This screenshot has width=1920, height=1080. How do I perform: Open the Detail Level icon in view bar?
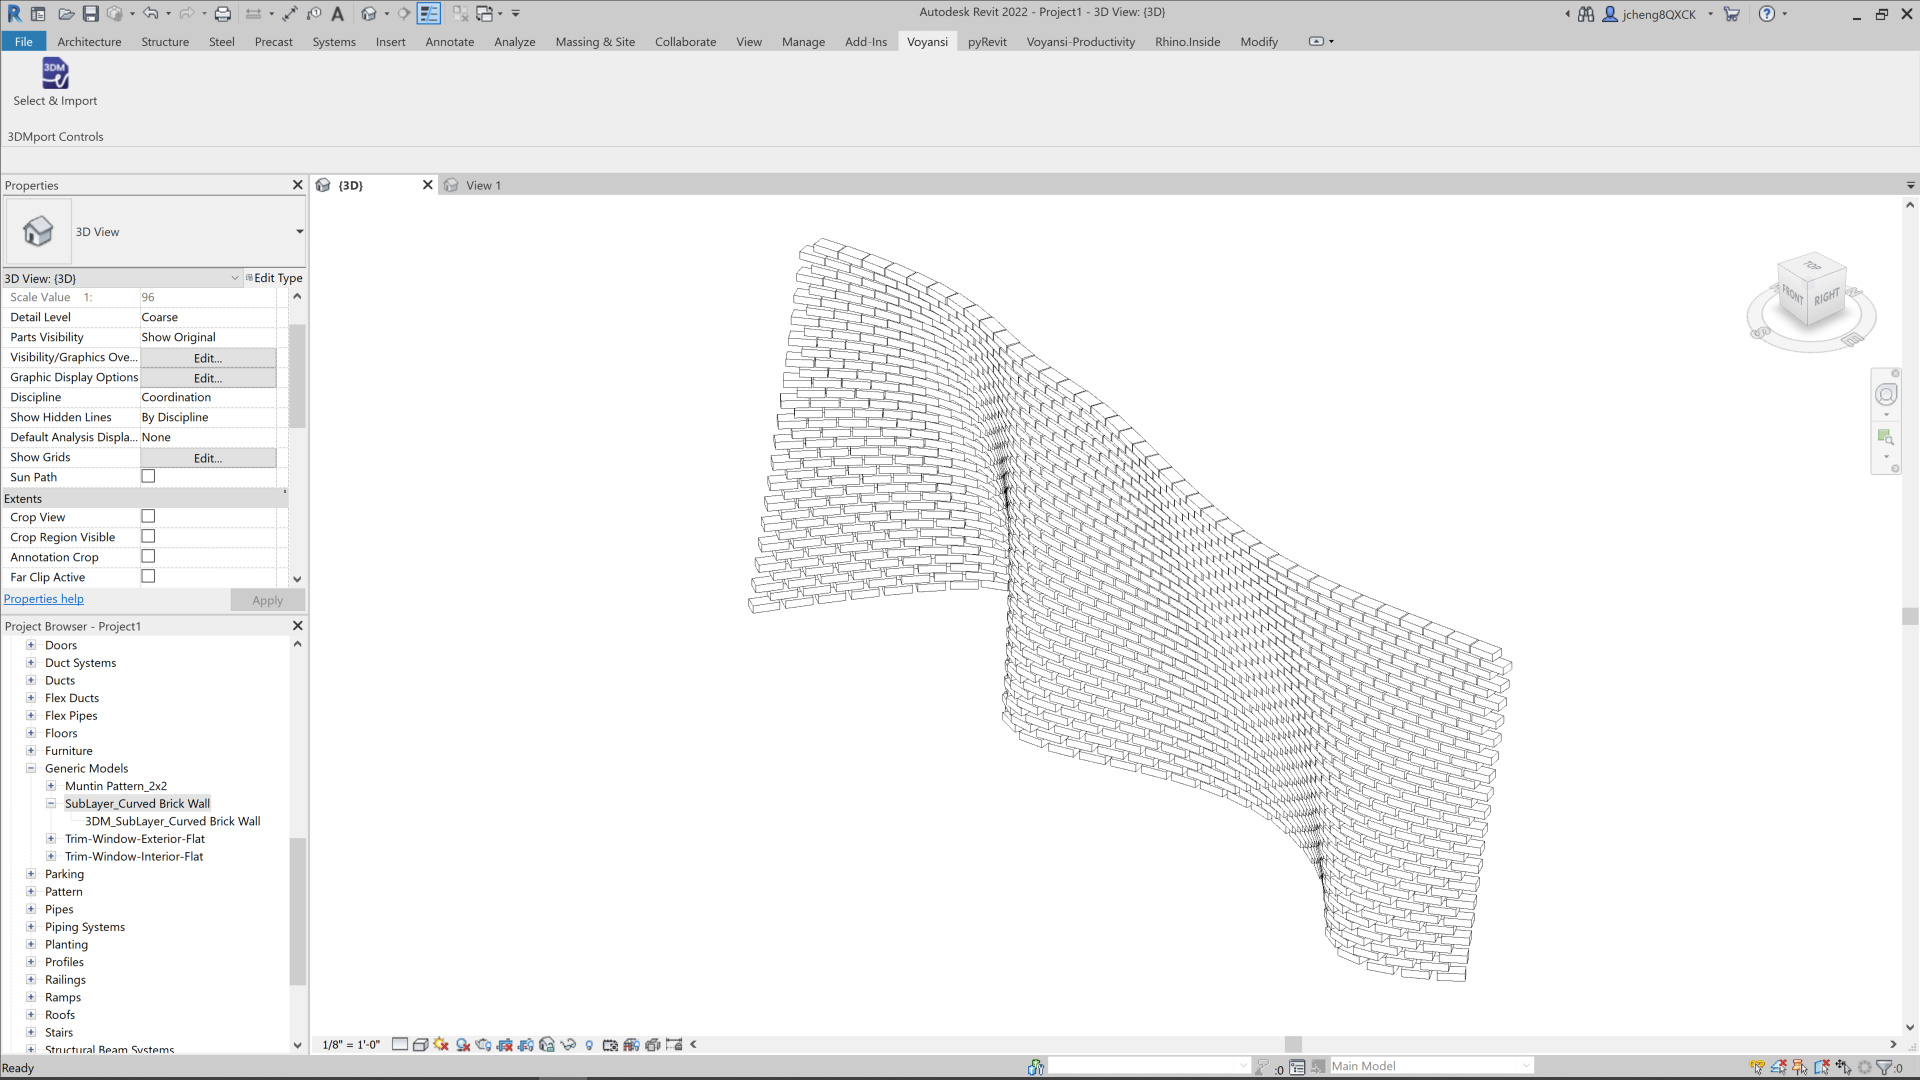tap(400, 1044)
